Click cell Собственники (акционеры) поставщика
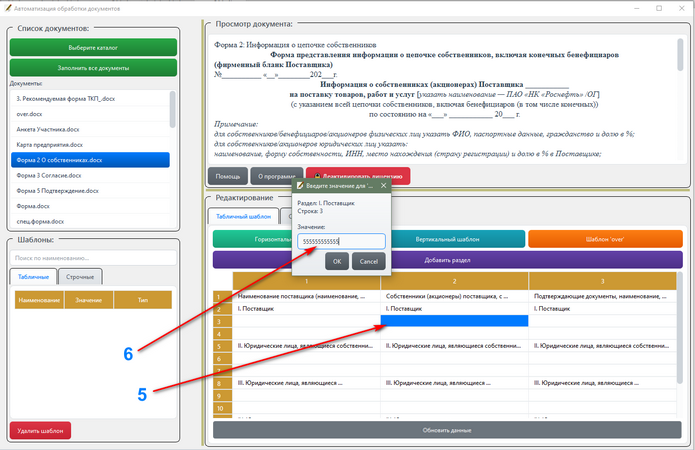The width and height of the screenshot is (695, 450). 454,296
